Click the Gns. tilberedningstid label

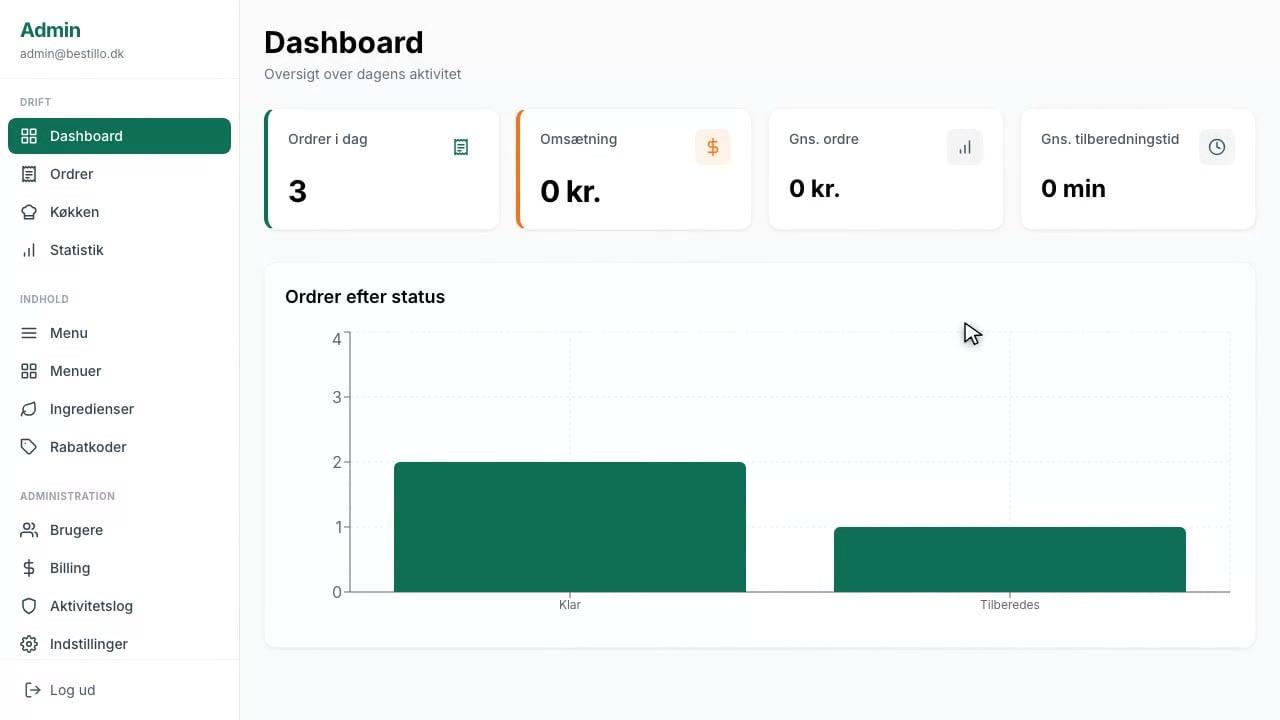point(1110,139)
